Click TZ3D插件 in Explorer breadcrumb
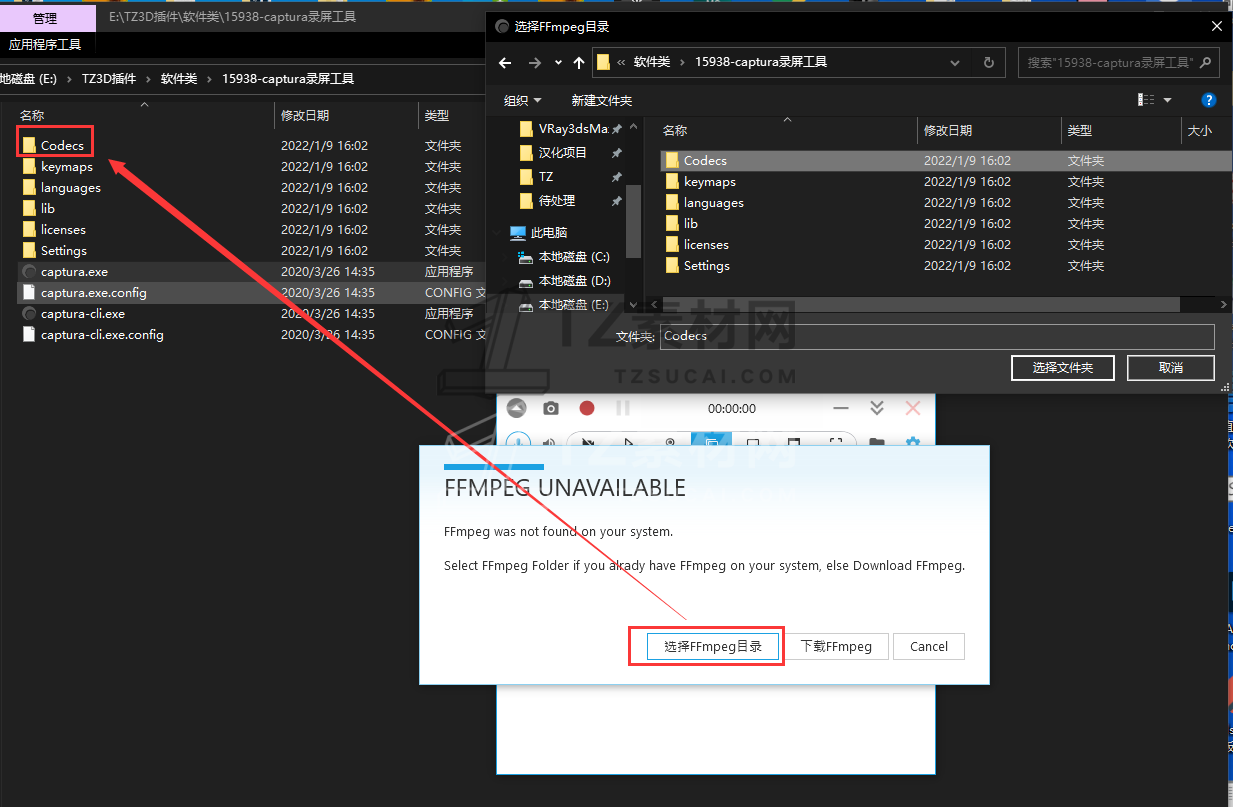Viewport: 1233px width, 807px height. [x=109, y=79]
